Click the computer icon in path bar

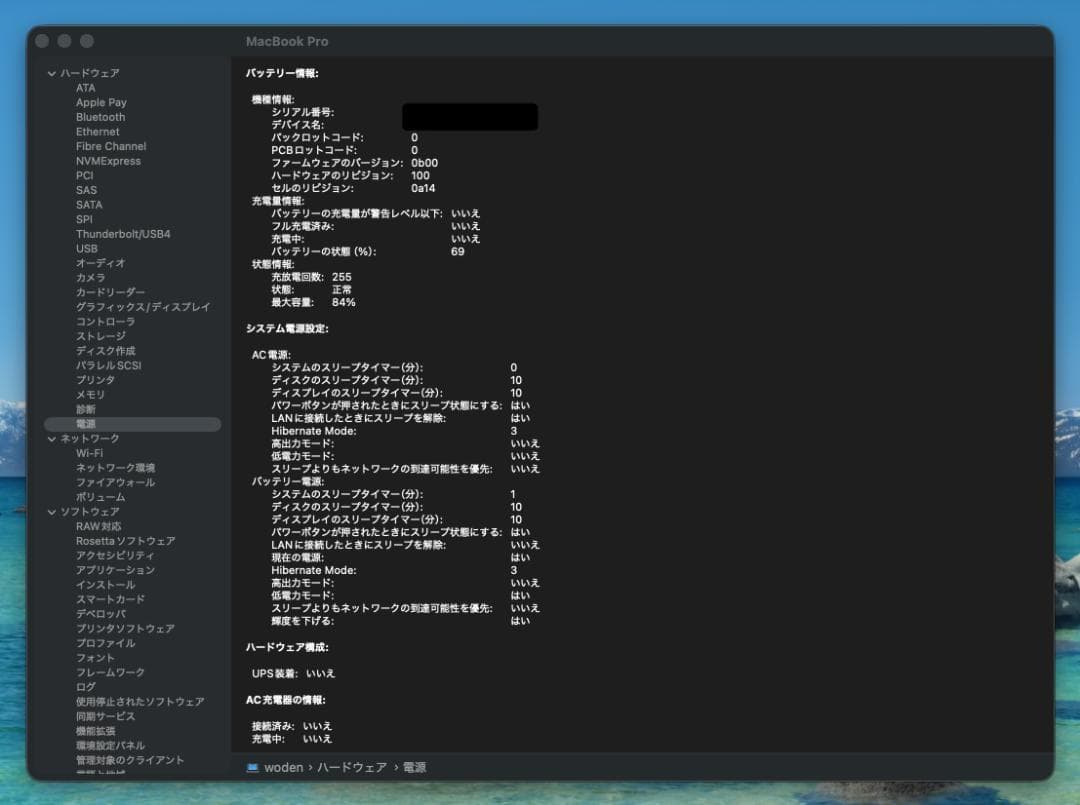(253, 767)
